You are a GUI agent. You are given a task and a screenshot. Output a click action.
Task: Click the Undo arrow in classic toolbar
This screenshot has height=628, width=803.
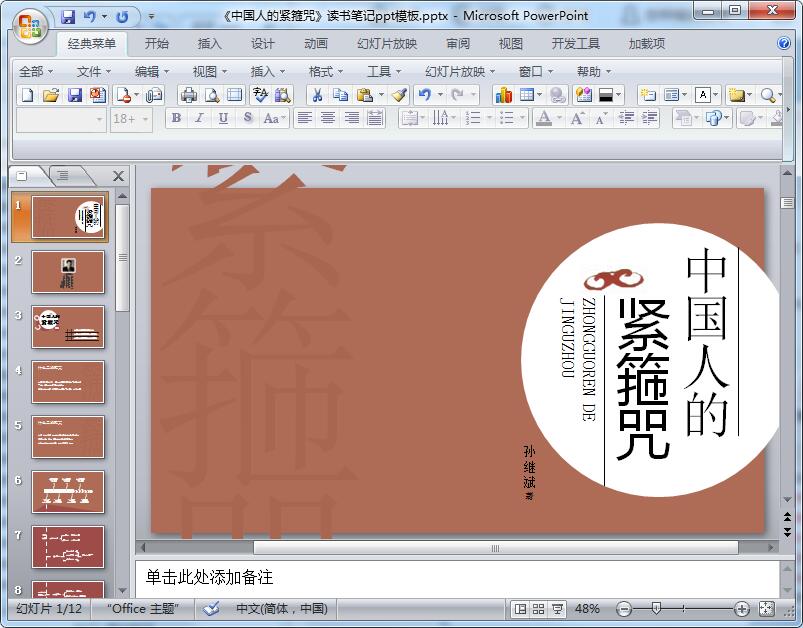425,95
